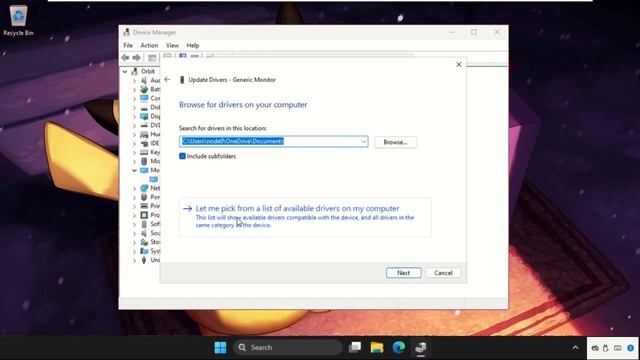The image size is (640, 360).
Task: Open the Action menu
Action: point(149,45)
